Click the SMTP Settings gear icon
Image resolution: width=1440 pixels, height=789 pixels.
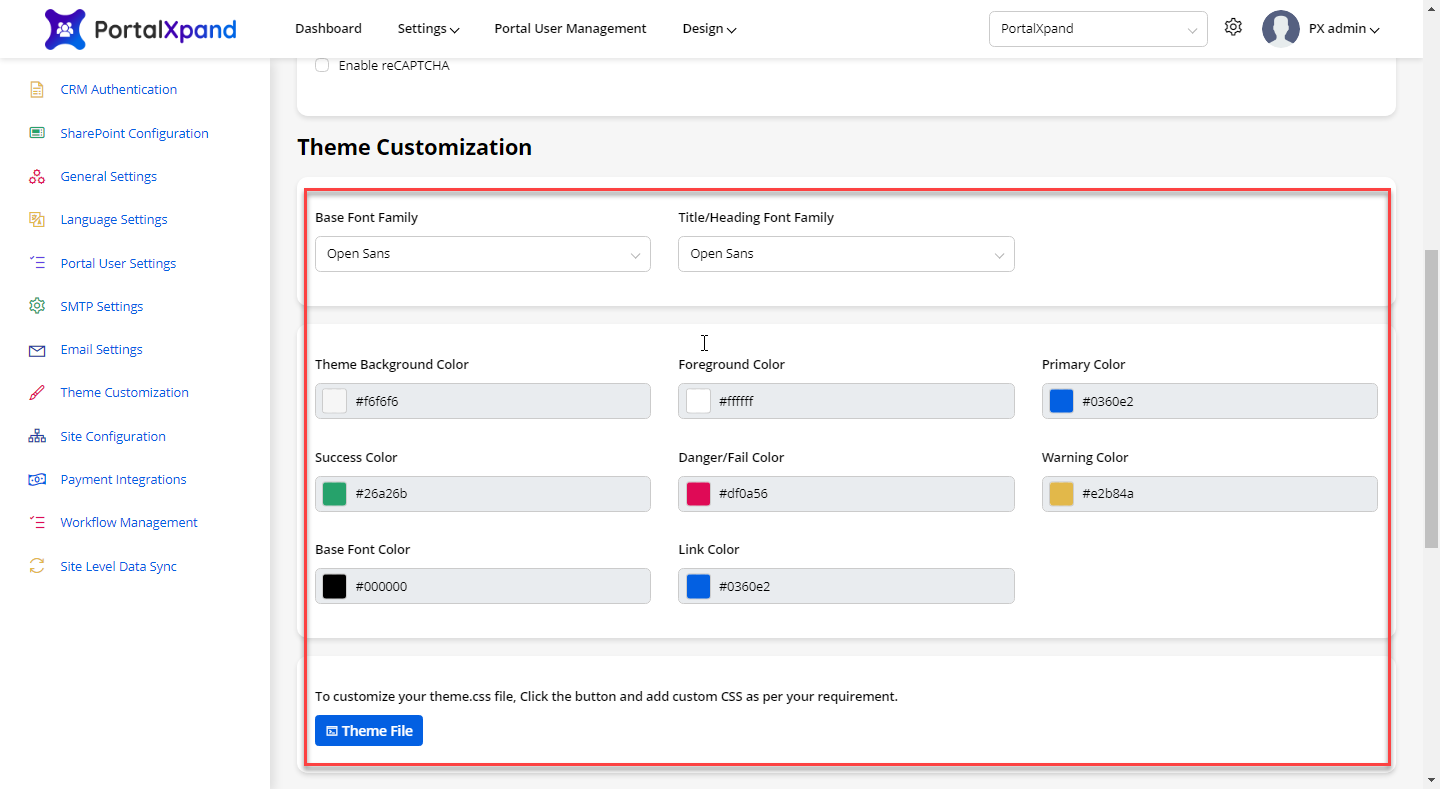37,306
